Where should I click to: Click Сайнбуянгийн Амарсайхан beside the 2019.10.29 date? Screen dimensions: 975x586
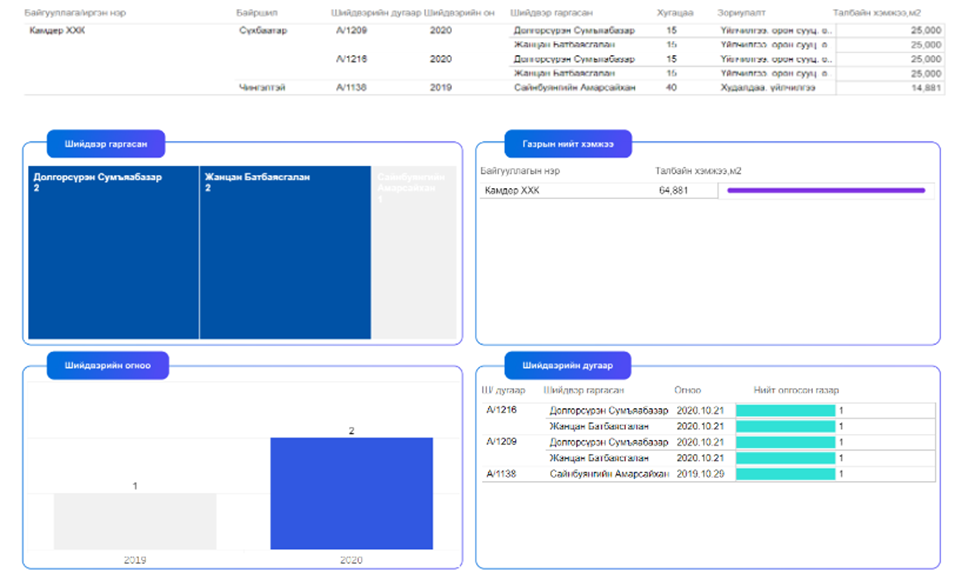(609, 474)
